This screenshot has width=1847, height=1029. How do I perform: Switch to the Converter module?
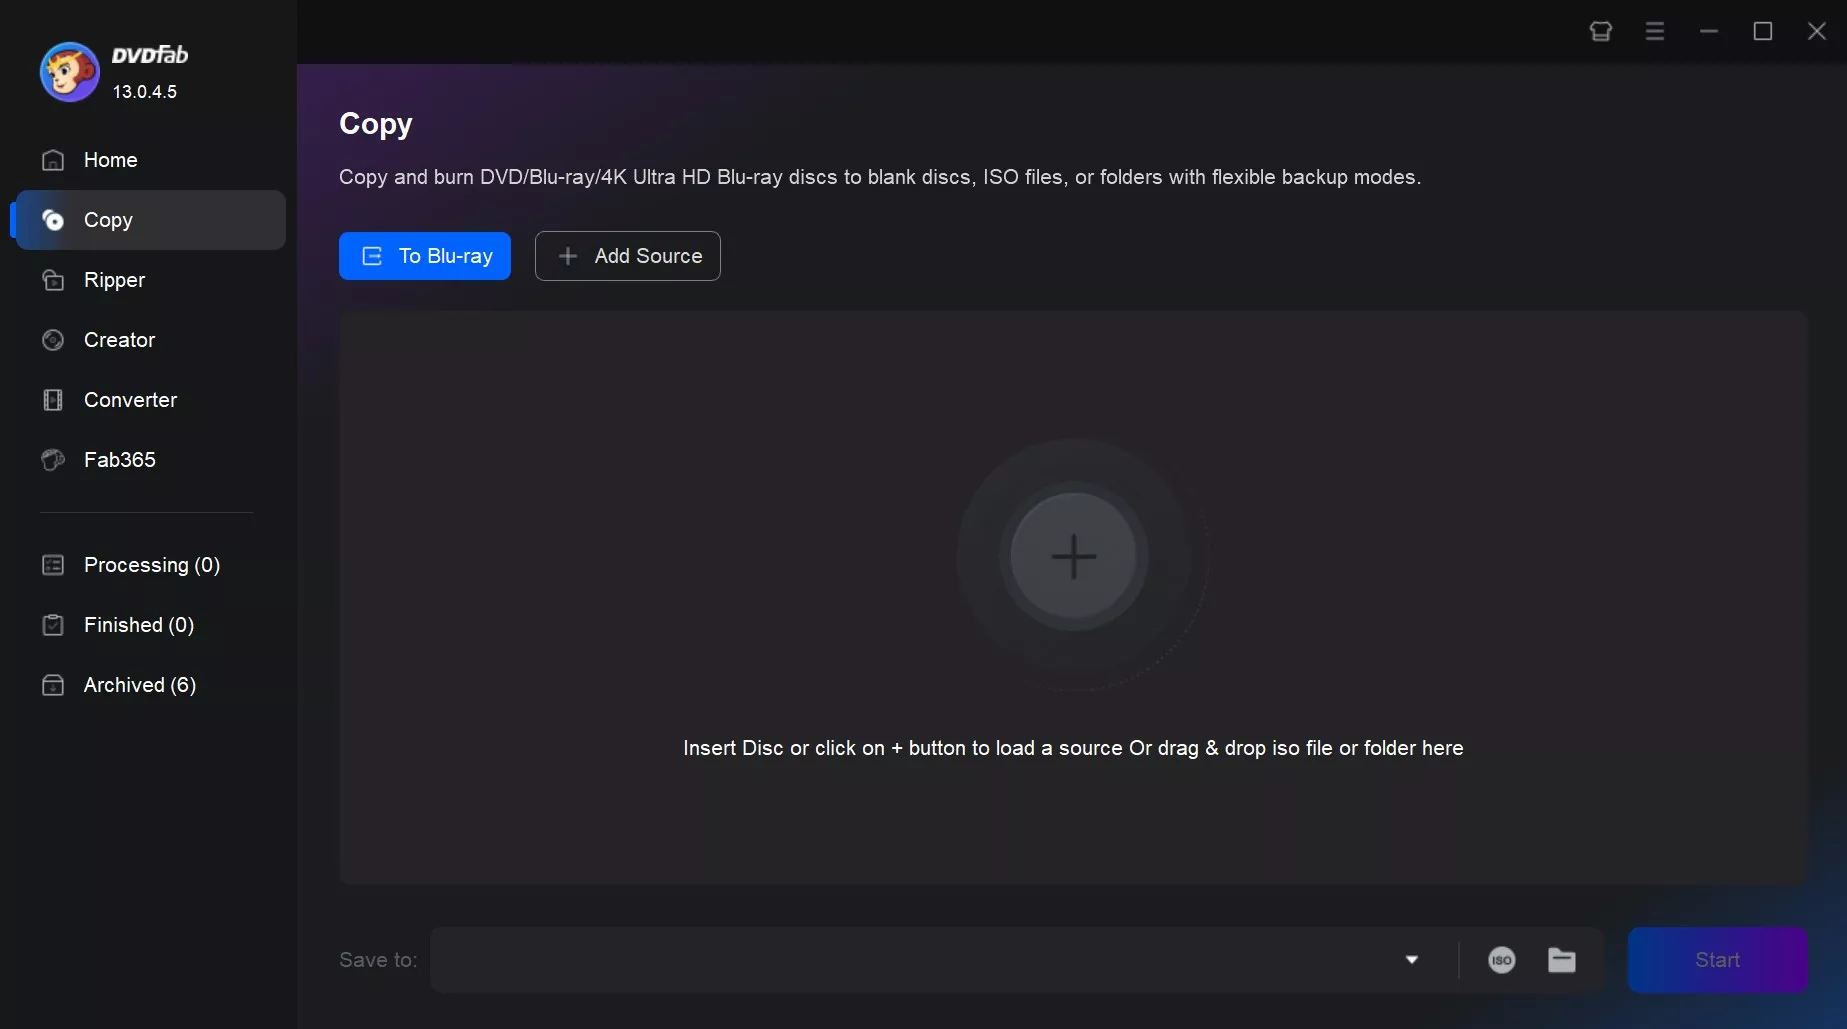[x=130, y=400]
